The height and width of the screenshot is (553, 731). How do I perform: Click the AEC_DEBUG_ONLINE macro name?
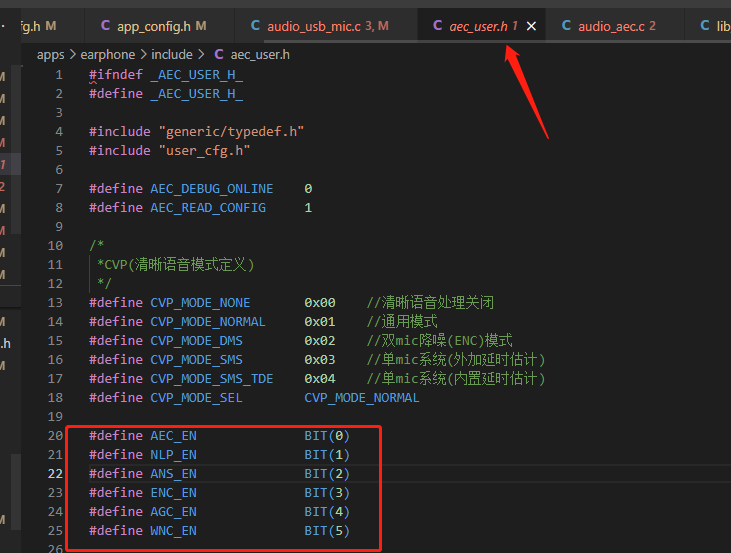pos(212,189)
